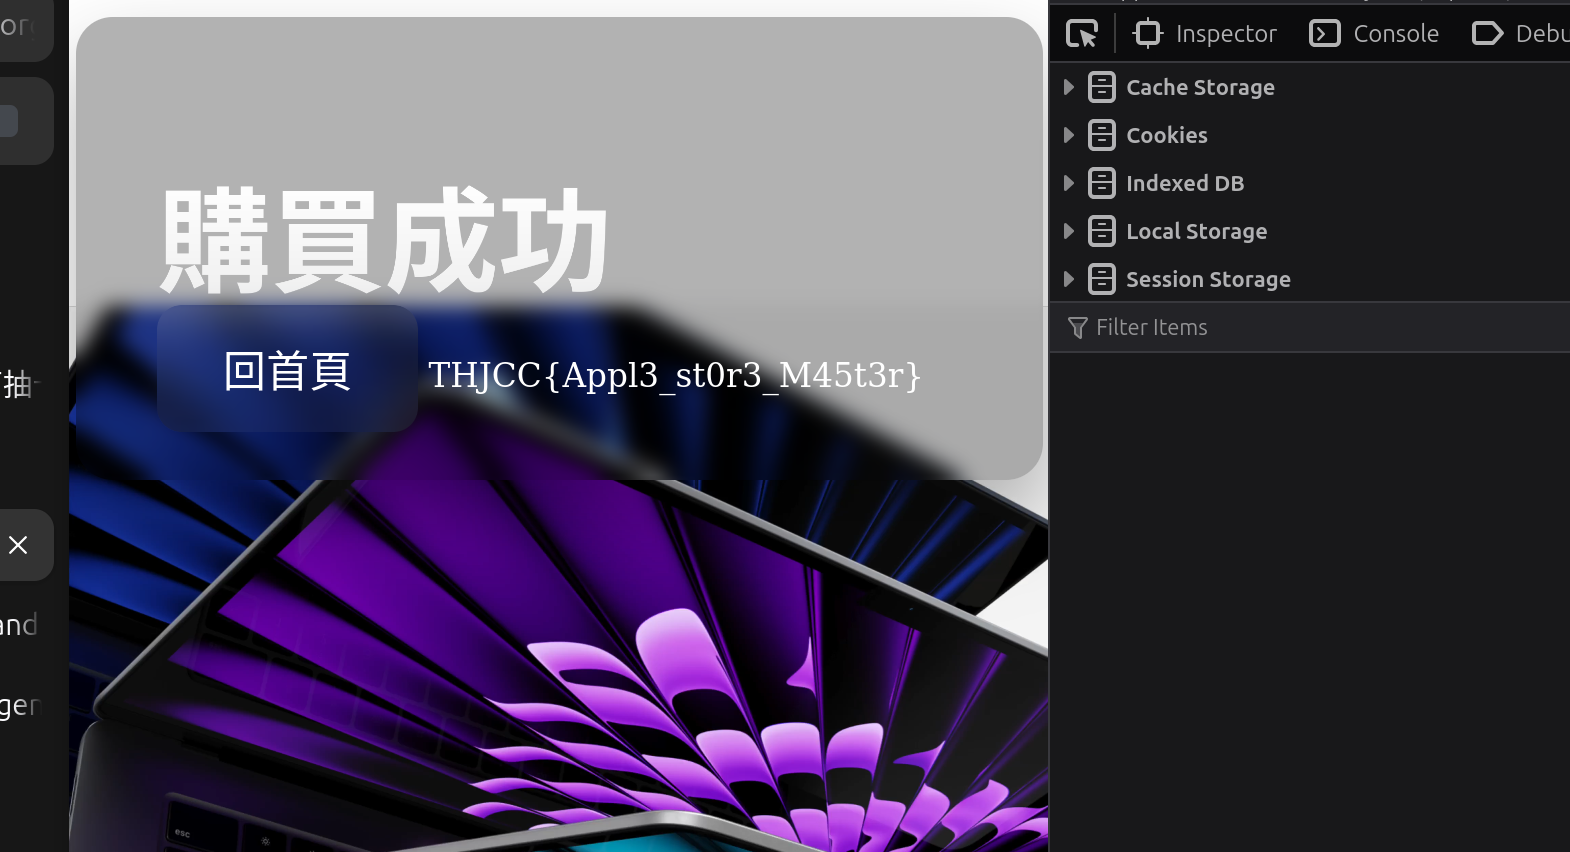Select the Session Storage icon
The width and height of the screenshot is (1570, 852).
click(x=1102, y=279)
